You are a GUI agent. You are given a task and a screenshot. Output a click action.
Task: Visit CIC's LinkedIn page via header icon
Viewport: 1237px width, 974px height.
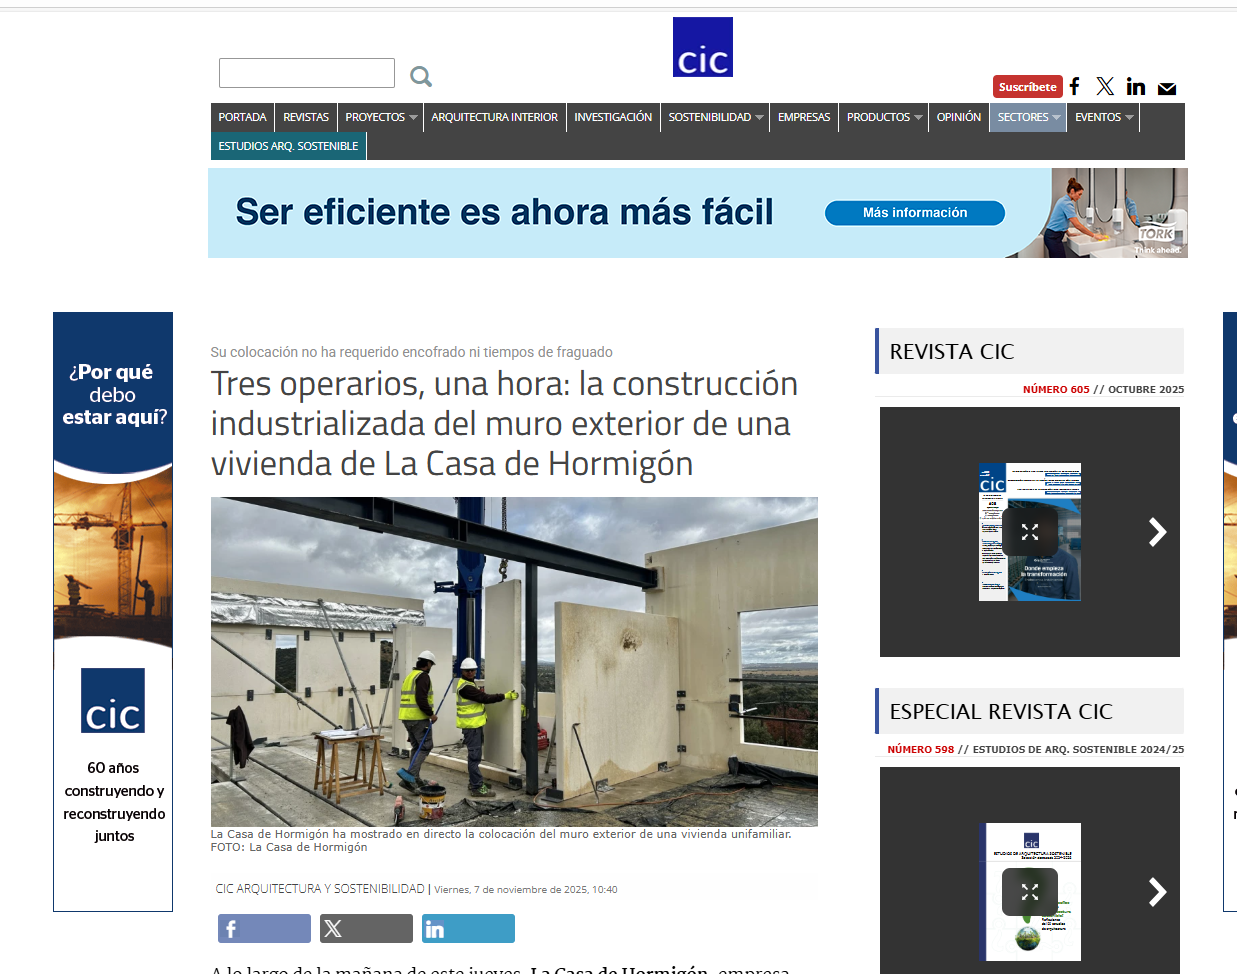[1136, 87]
